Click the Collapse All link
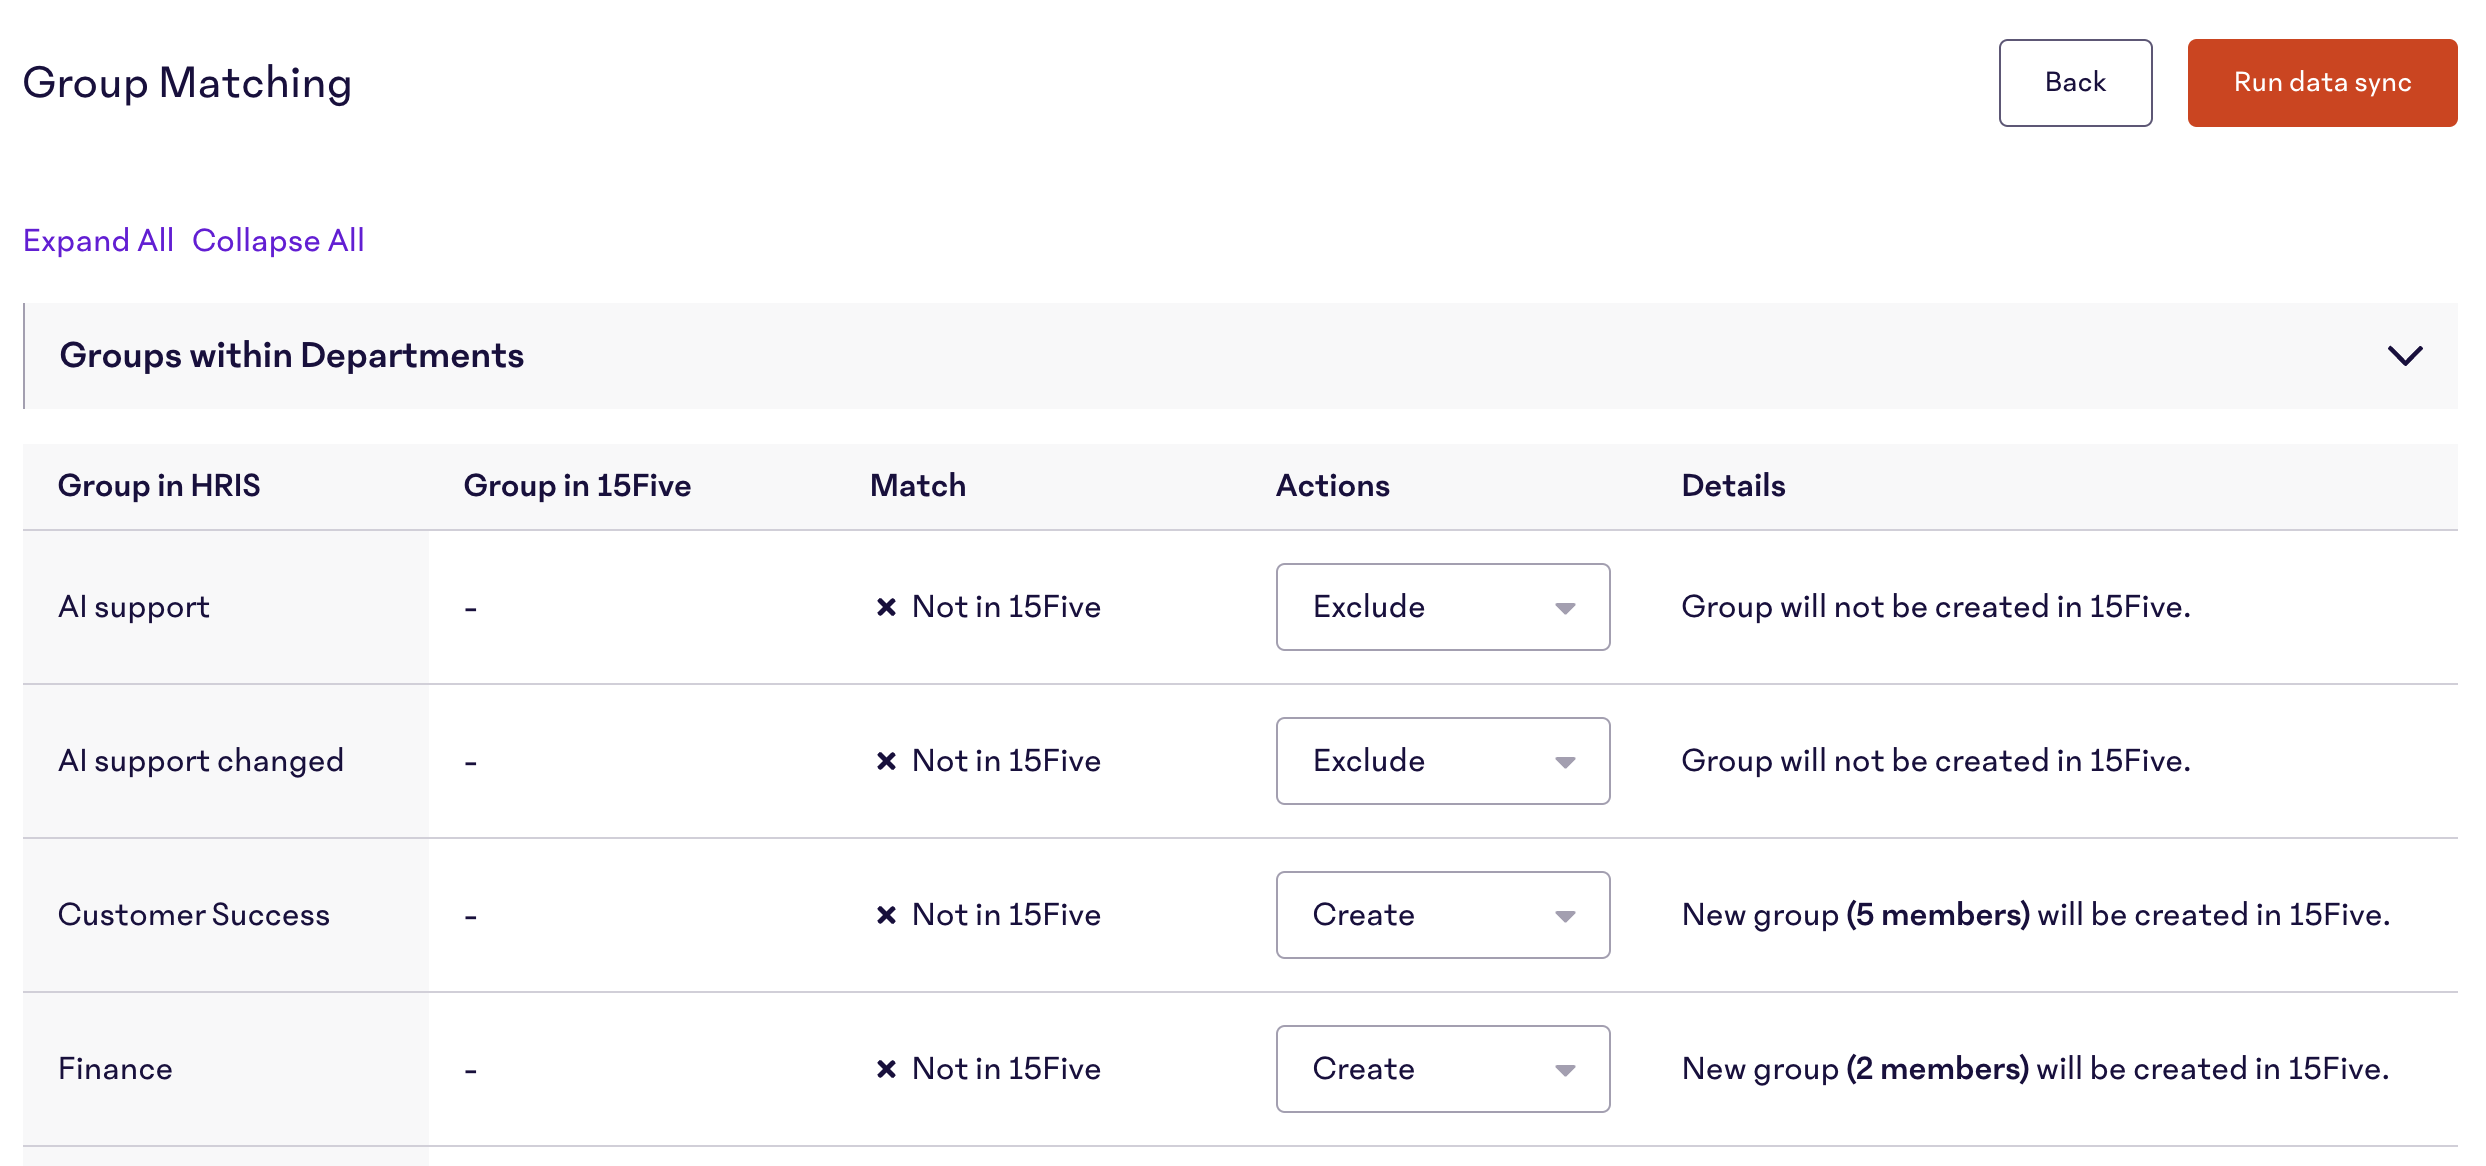The width and height of the screenshot is (2486, 1166). 278,241
